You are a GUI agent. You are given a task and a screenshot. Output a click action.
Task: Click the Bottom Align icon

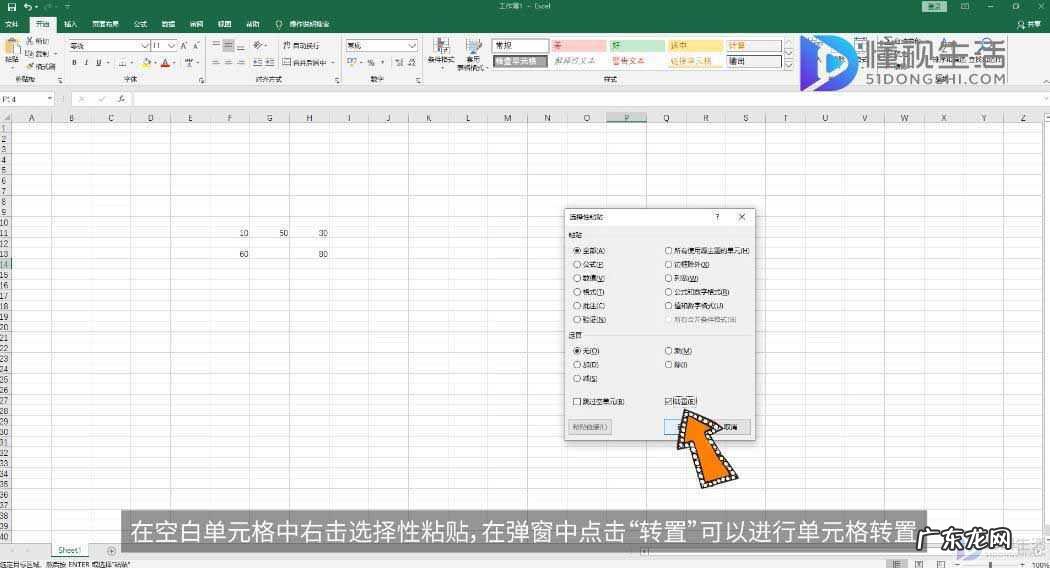pos(240,46)
